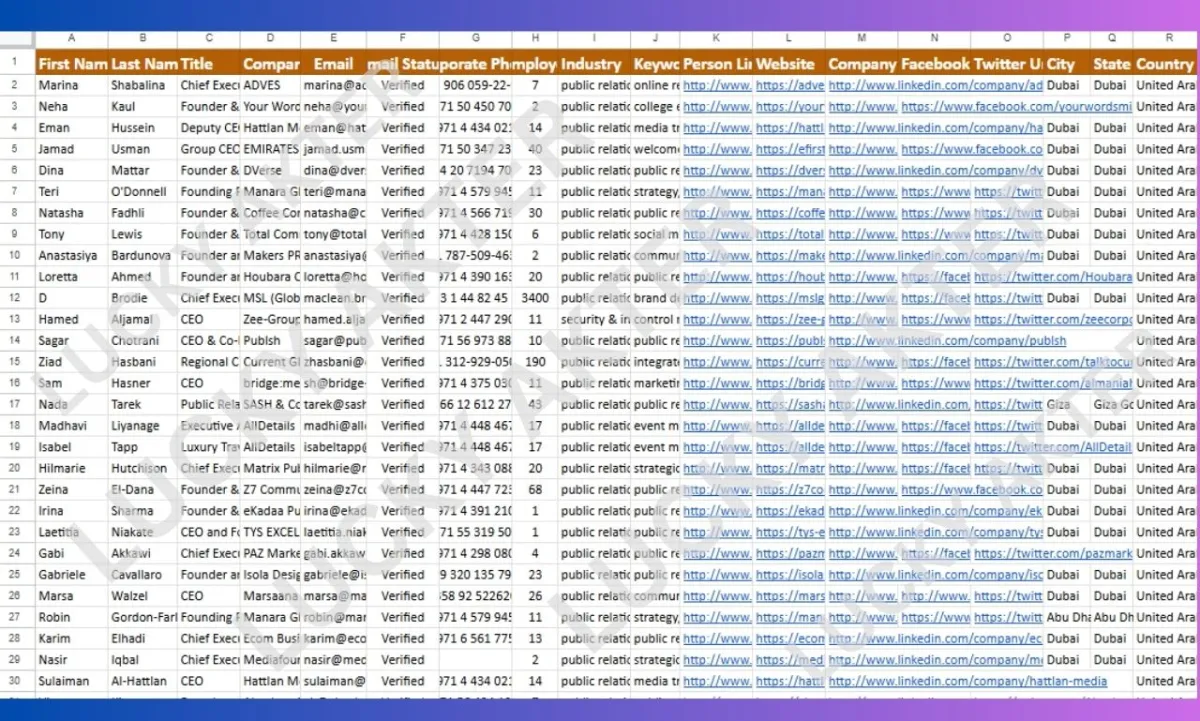Image resolution: width=1200 pixels, height=721 pixels.
Task: Open the twitter.com/AllDetail link in Isabel row
Action: click(1053, 447)
